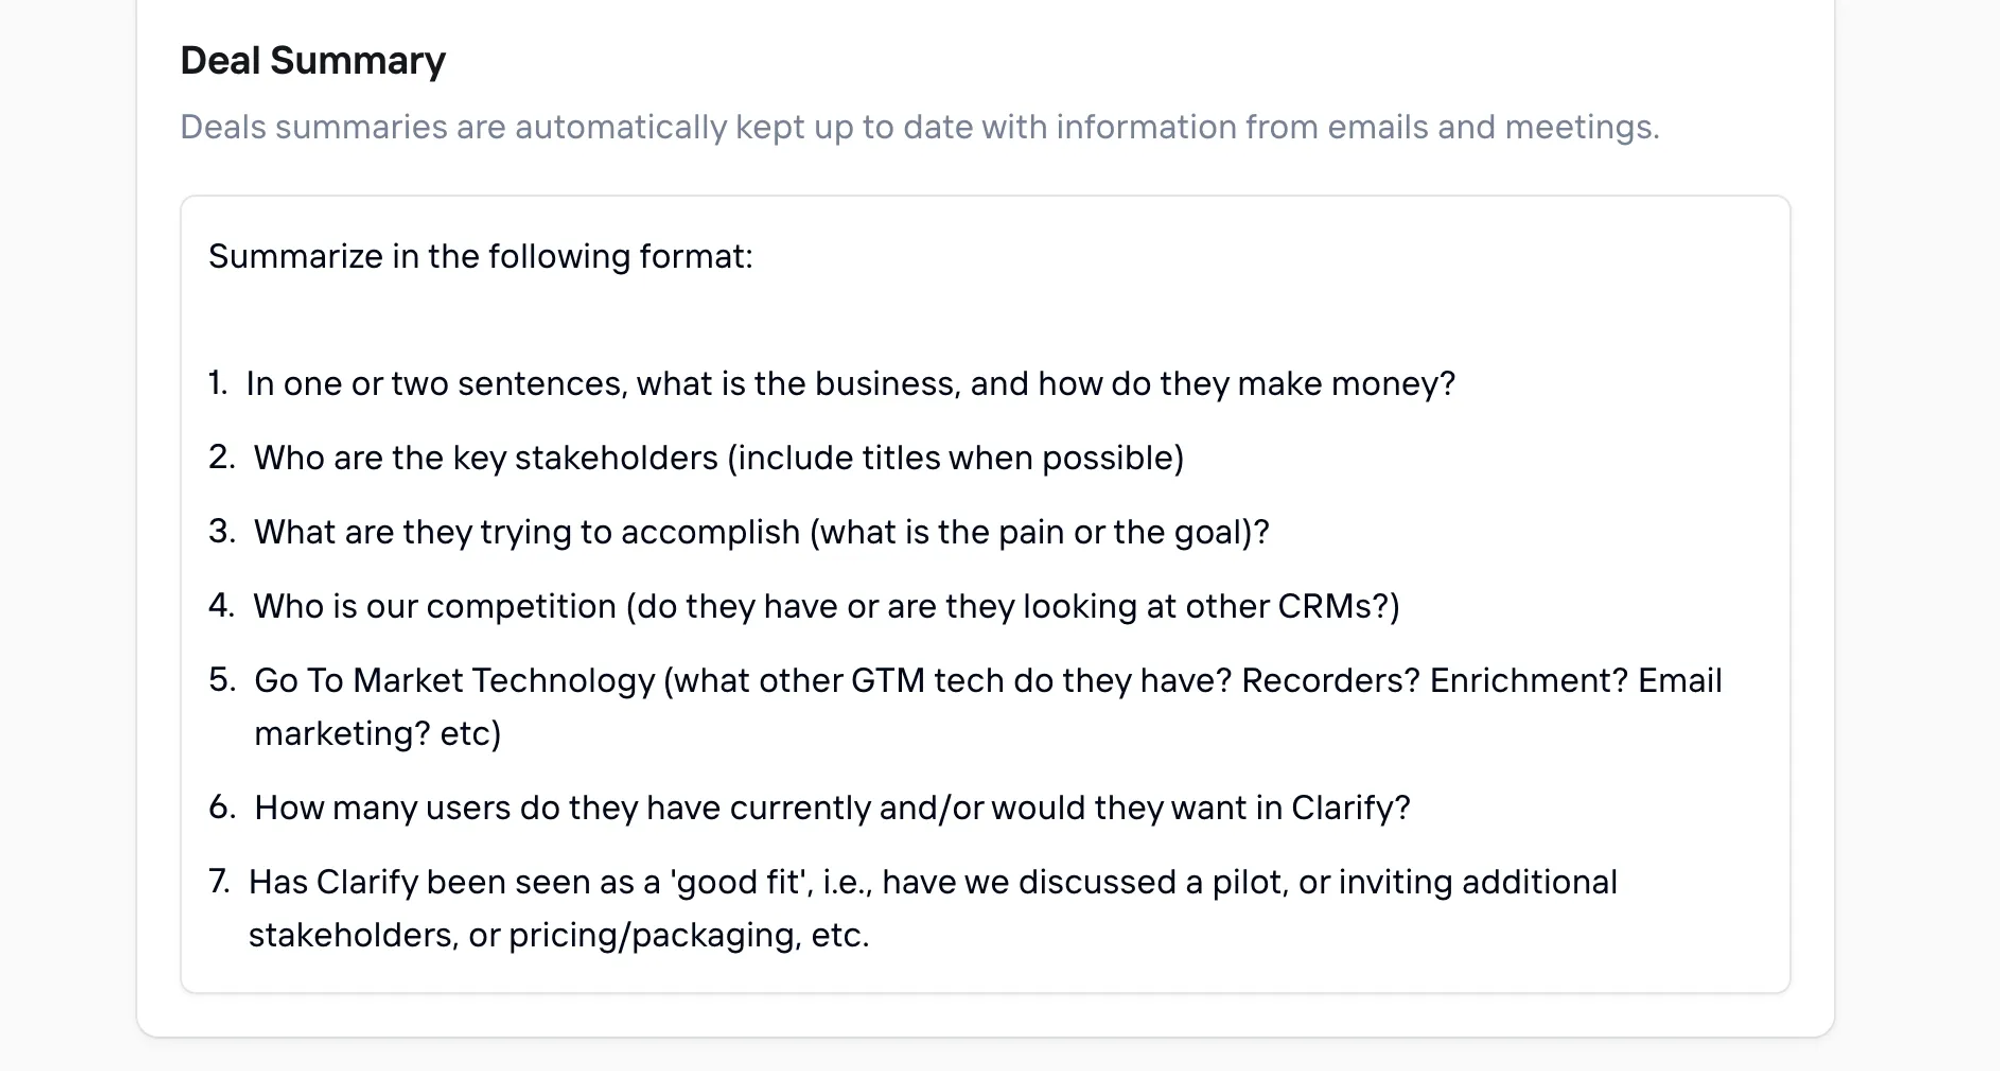
Task: Click '(include titles when possible)' text
Action: (x=956, y=458)
